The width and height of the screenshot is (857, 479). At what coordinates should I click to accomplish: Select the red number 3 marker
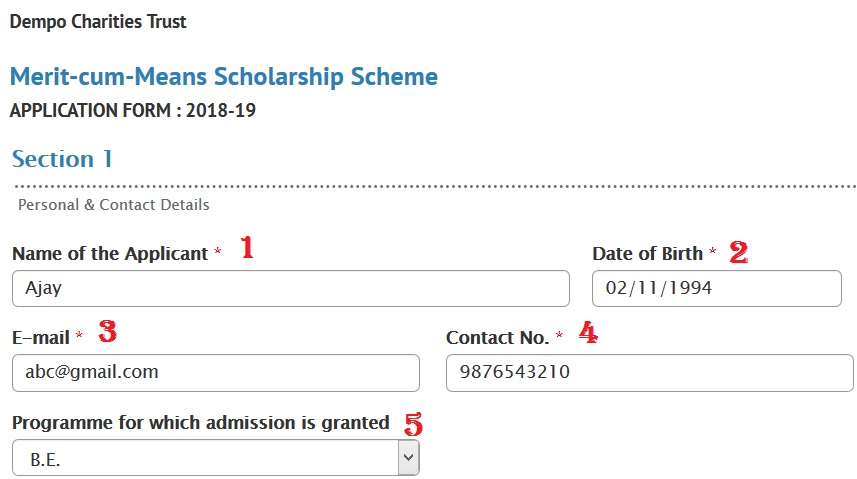[x=107, y=333]
